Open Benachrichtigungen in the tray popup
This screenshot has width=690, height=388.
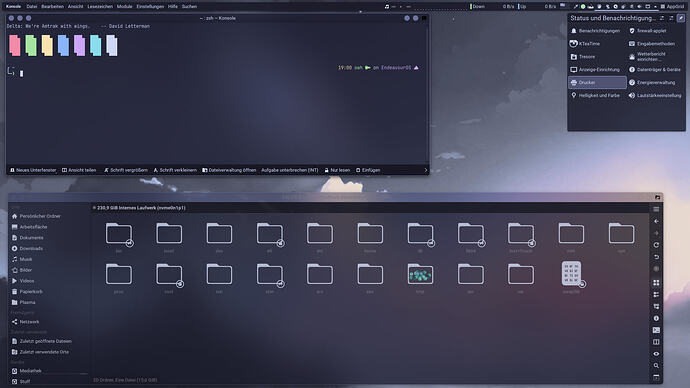tap(597, 31)
